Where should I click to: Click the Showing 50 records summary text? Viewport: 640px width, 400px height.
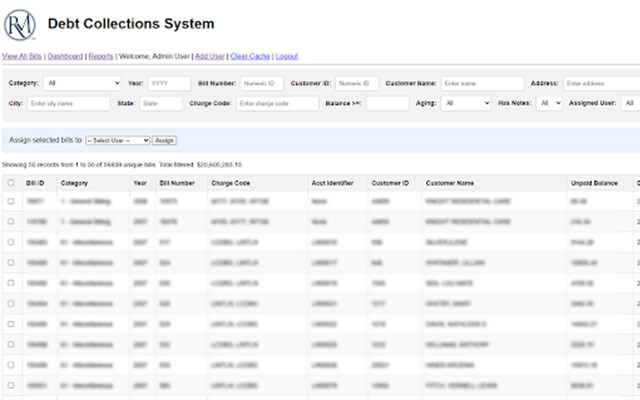[x=122, y=165]
